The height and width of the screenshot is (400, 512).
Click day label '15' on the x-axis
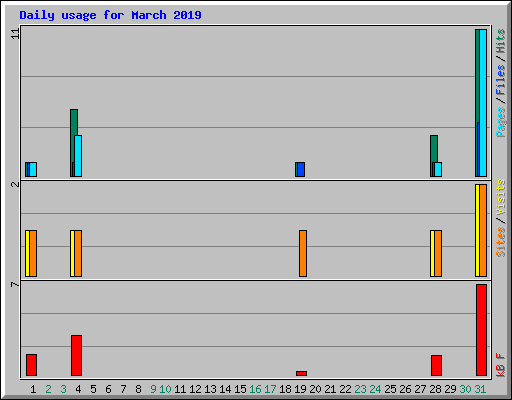240,389
